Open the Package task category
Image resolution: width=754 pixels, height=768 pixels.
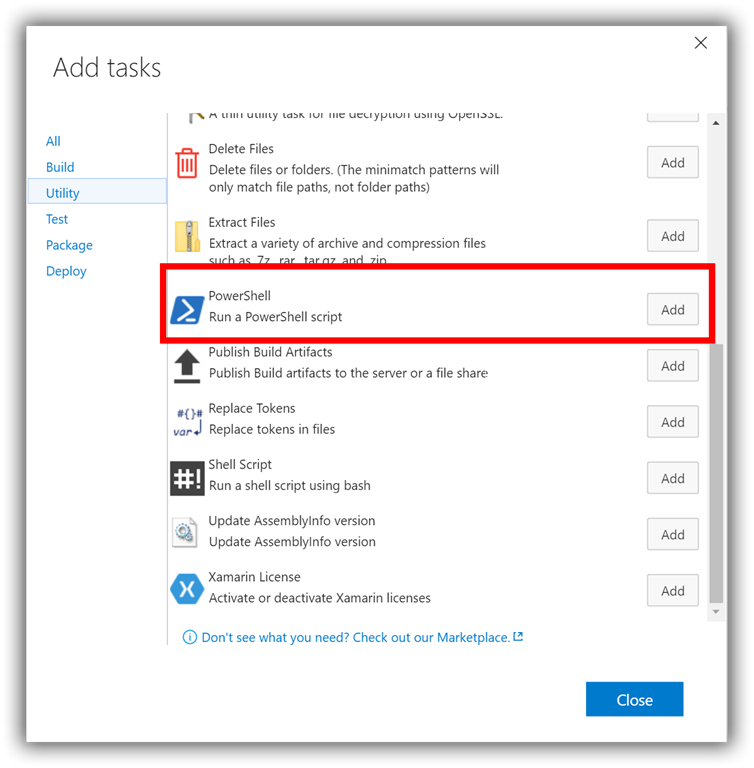click(69, 245)
